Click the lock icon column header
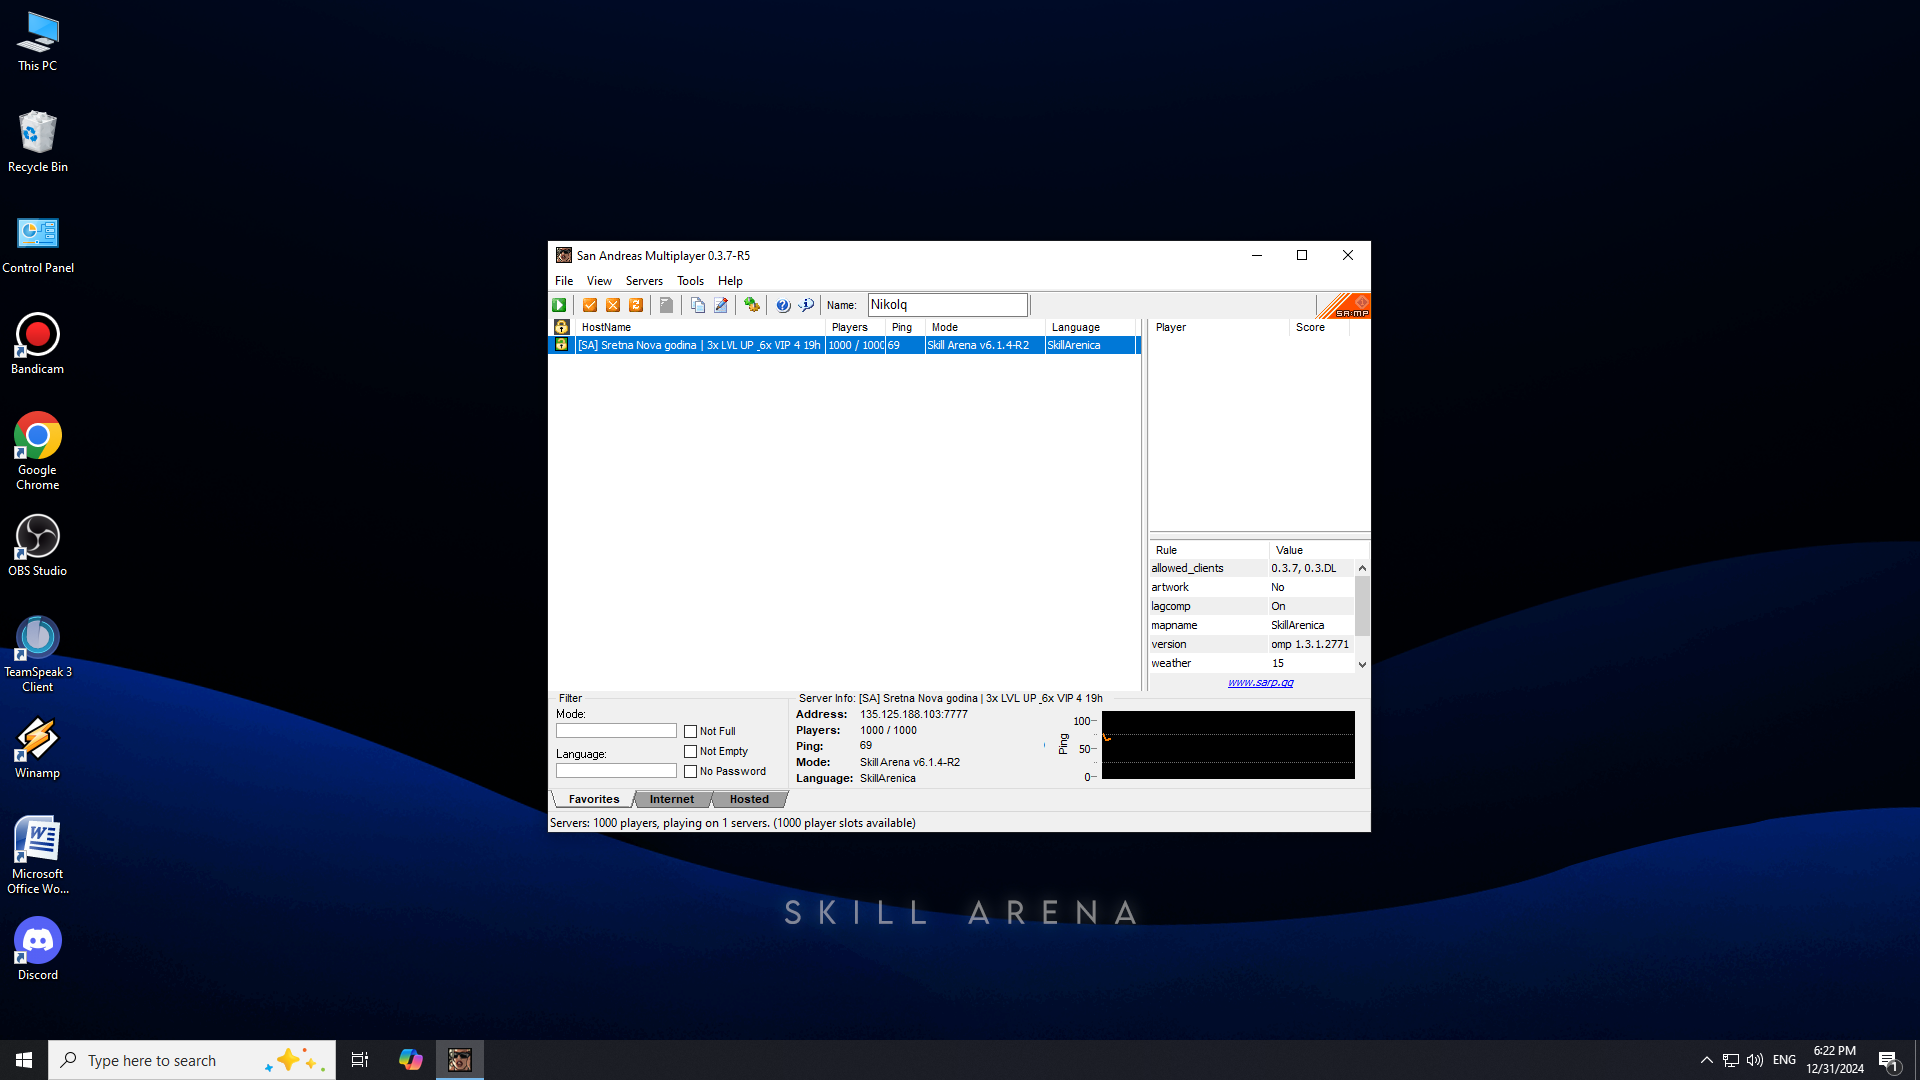Image resolution: width=1920 pixels, height=1080 pixels. [562, 327]
